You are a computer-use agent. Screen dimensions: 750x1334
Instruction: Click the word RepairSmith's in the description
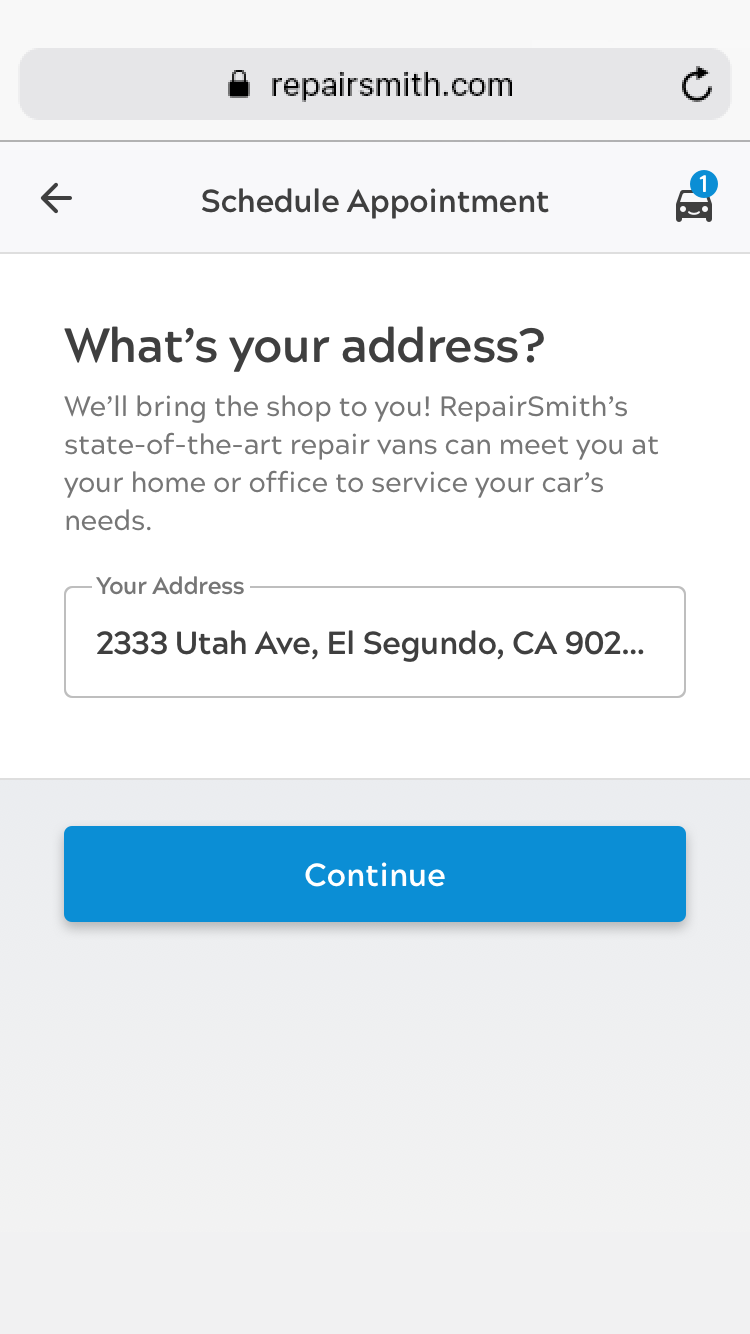pyautogui.click(x=547, y=408)
